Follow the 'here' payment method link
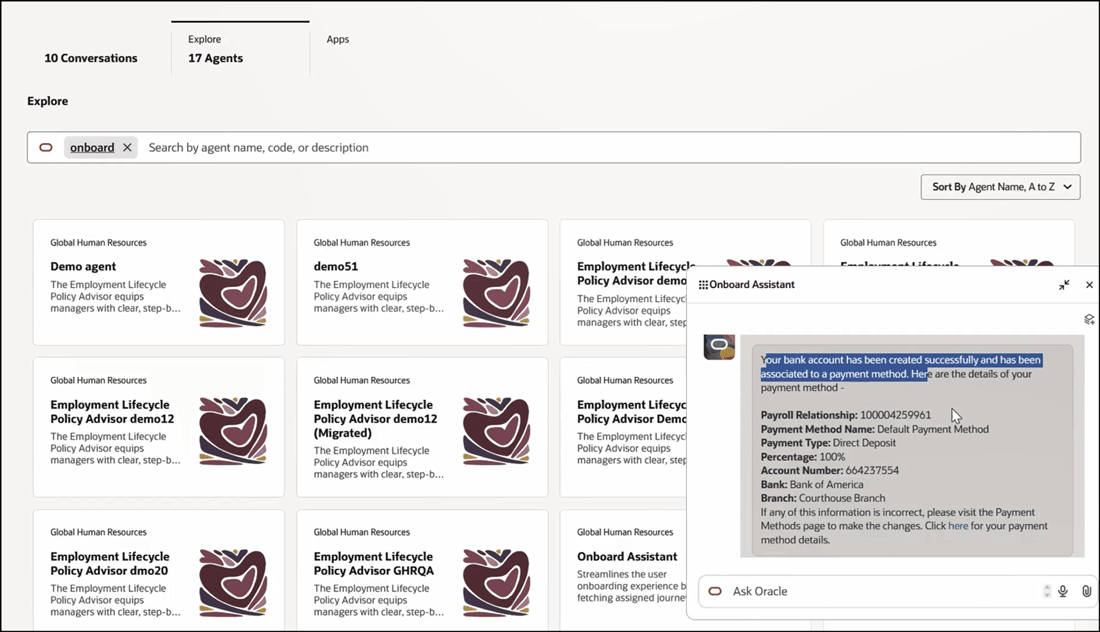This screenshot has height=632, width=1100. click(958, 526)
